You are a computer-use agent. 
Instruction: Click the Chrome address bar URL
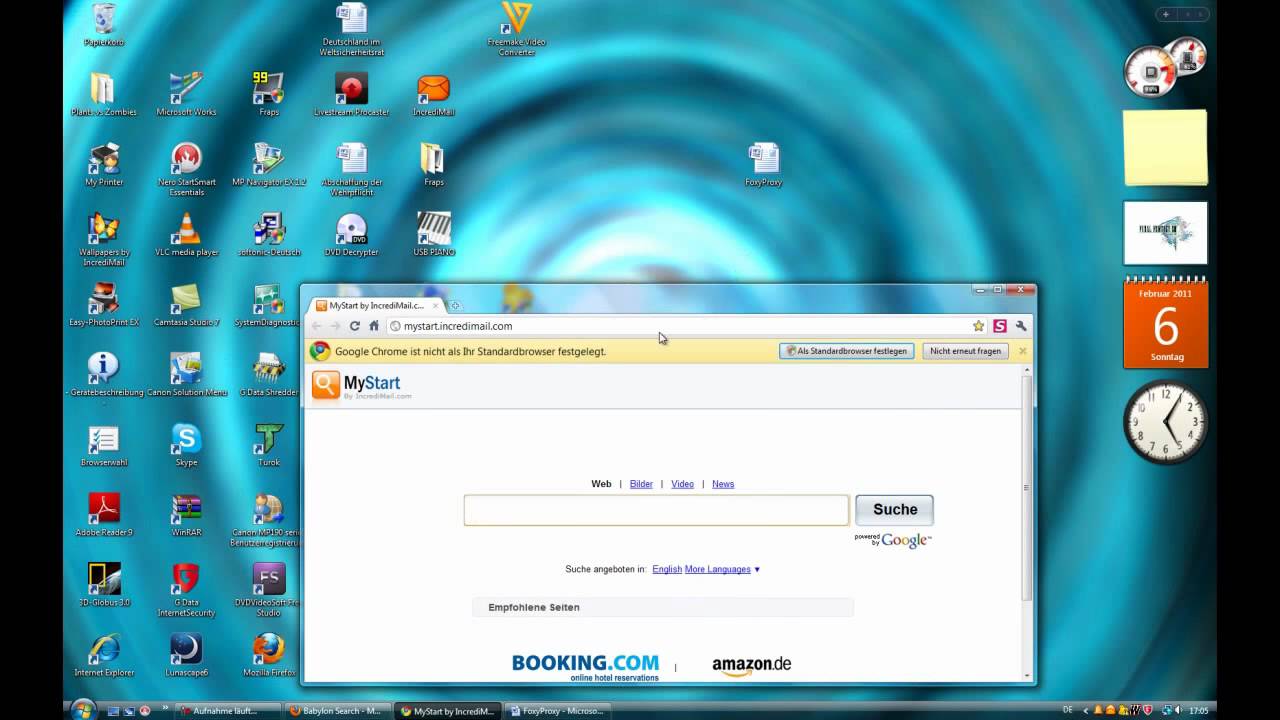click(458, 326)
